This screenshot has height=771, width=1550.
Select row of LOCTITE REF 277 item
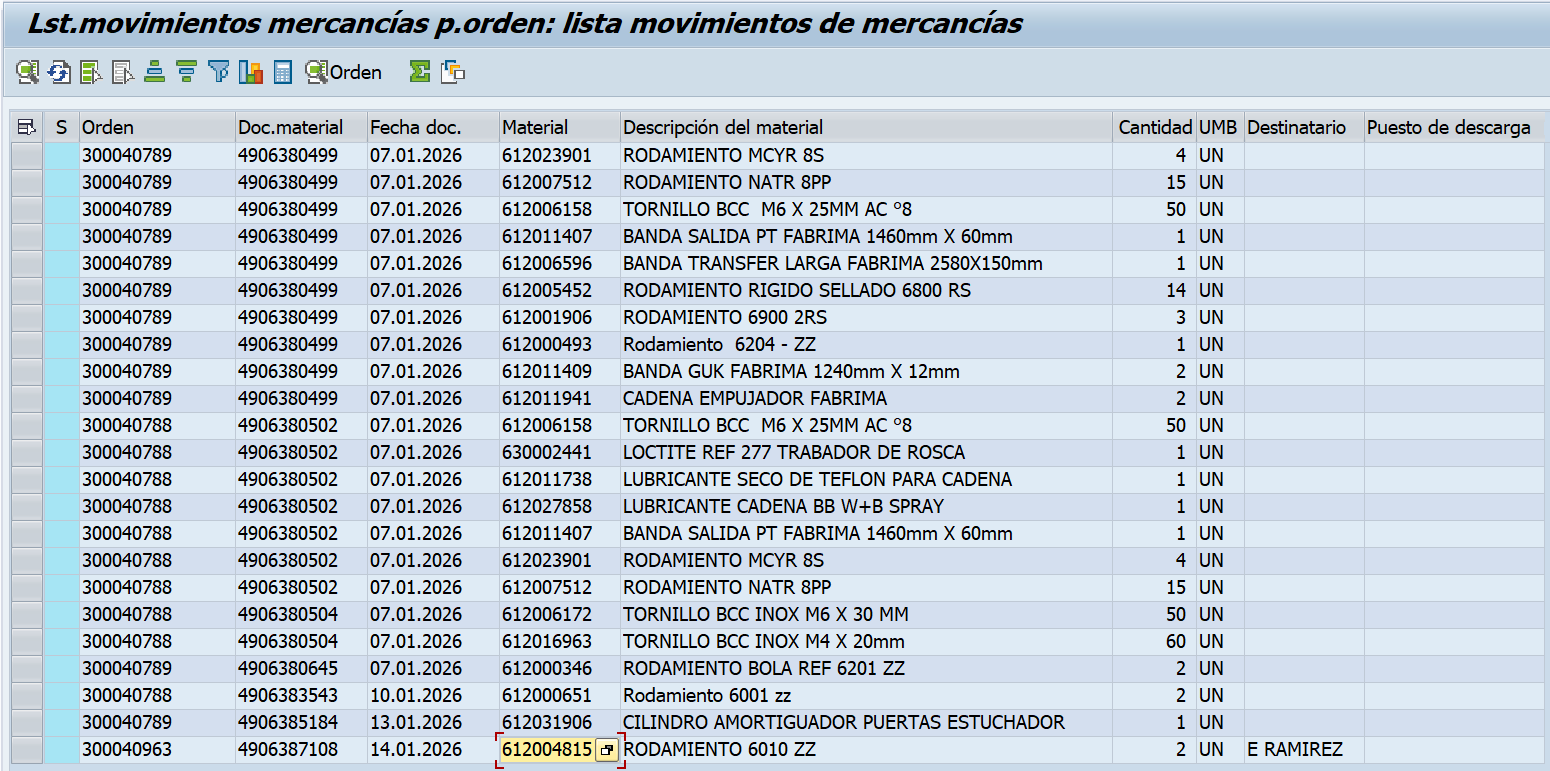click(27, 453)
